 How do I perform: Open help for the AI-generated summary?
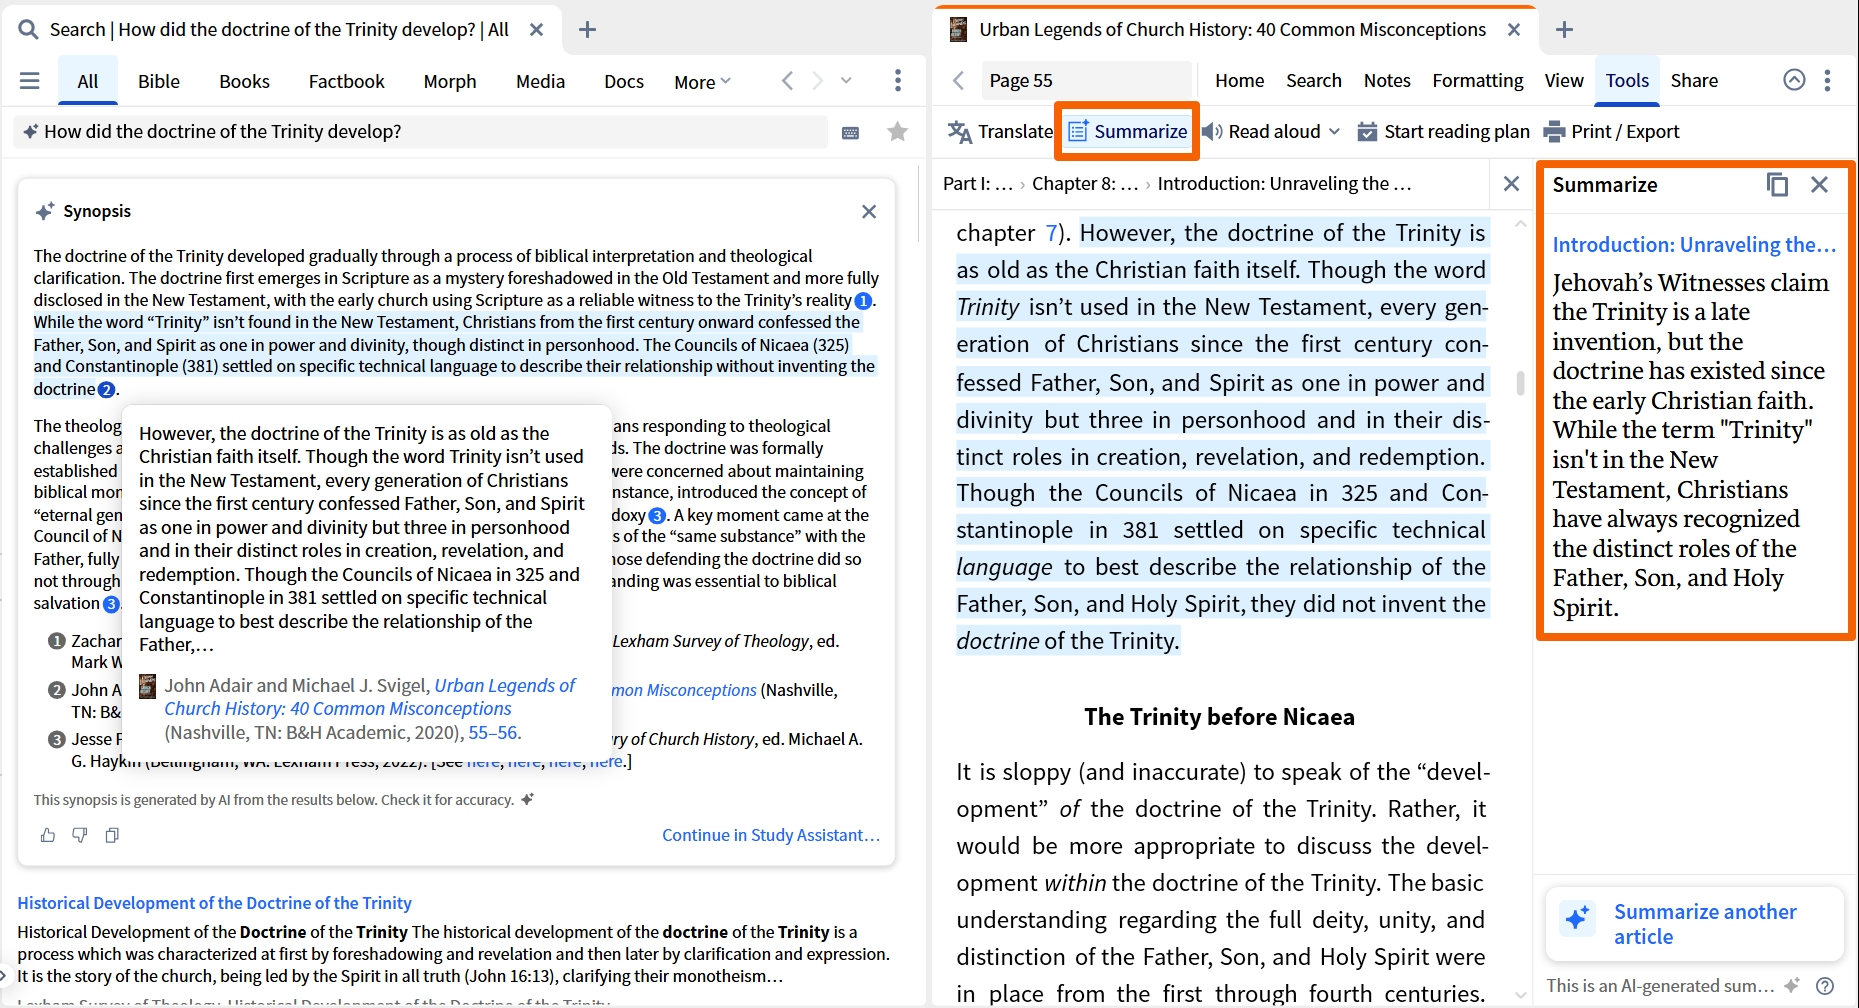[x=1825, y=986]
